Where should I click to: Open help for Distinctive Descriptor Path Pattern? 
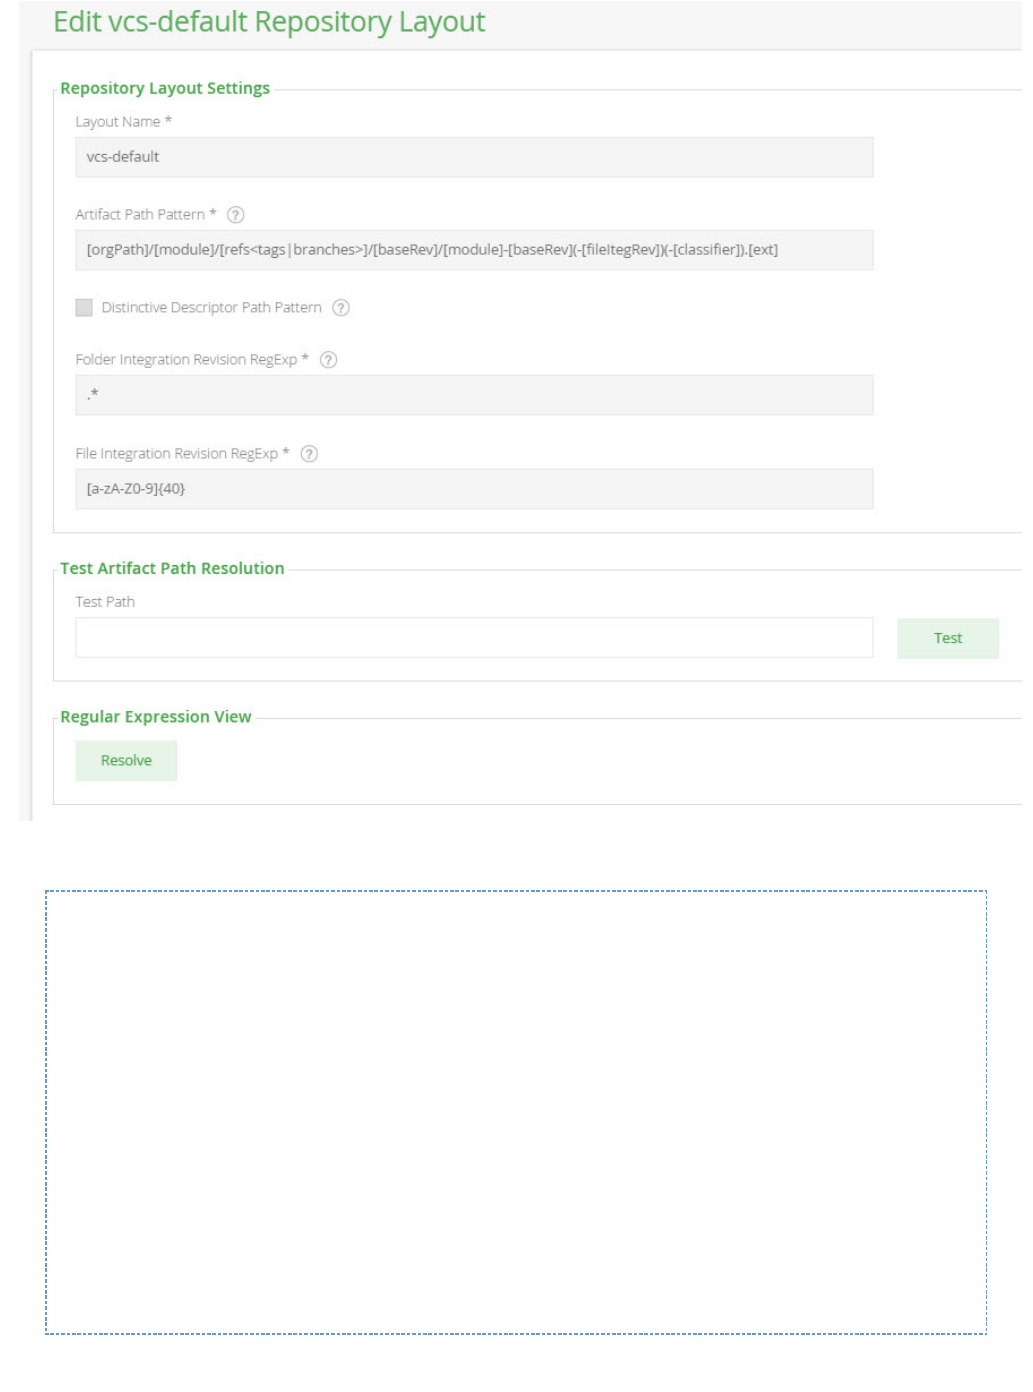click(x=341, y=308)
